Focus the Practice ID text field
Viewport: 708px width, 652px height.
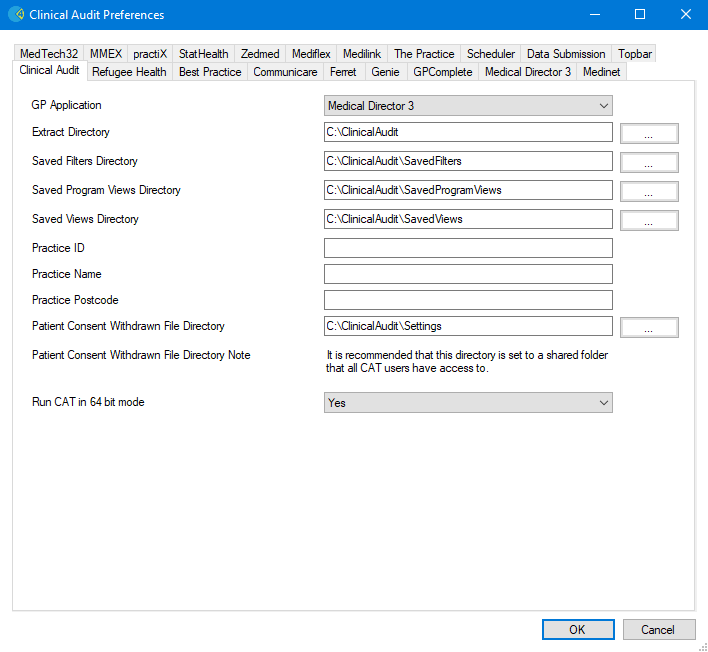(468, 248)
